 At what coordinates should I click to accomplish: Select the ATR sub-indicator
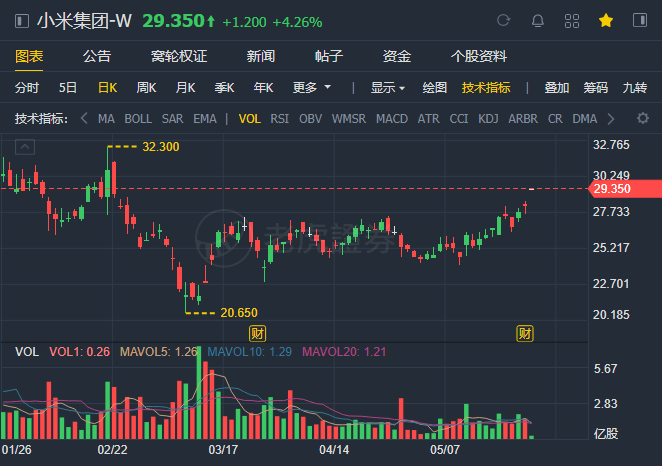point(429,119)
